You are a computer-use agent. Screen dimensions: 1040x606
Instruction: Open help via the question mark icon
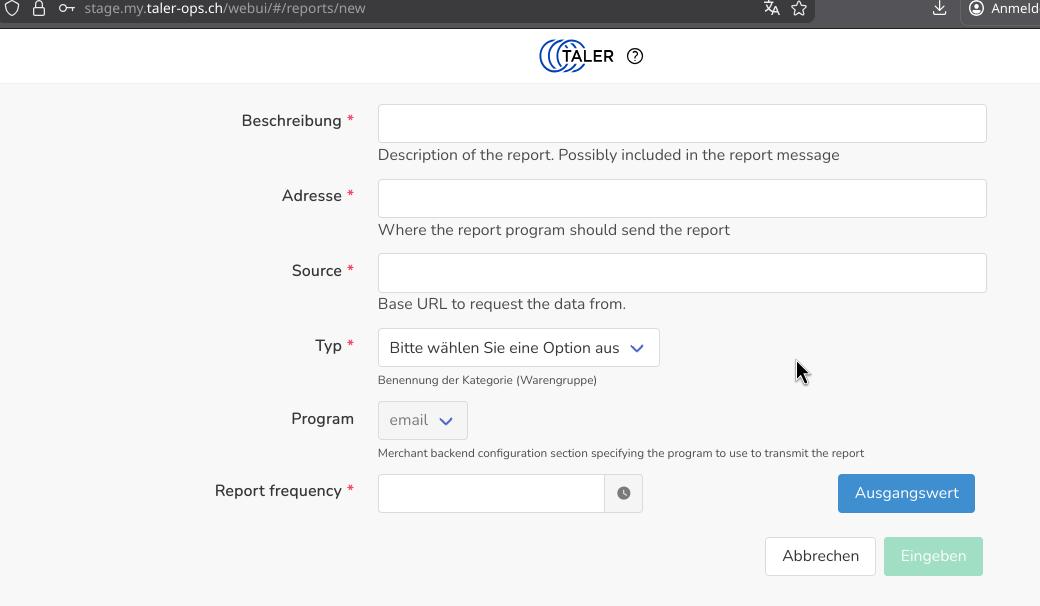coord(635,56)
